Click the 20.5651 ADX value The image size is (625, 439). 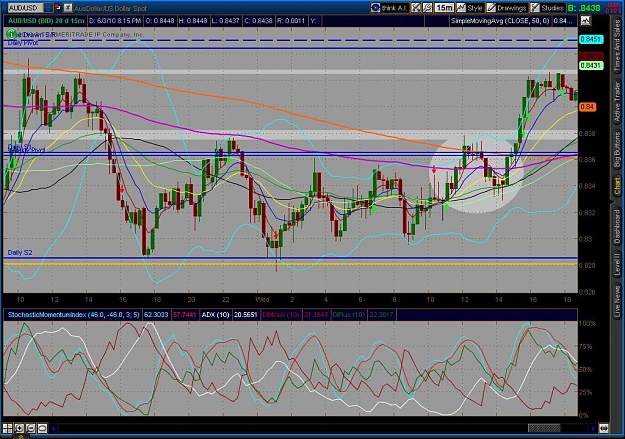(x=245, y=315)
